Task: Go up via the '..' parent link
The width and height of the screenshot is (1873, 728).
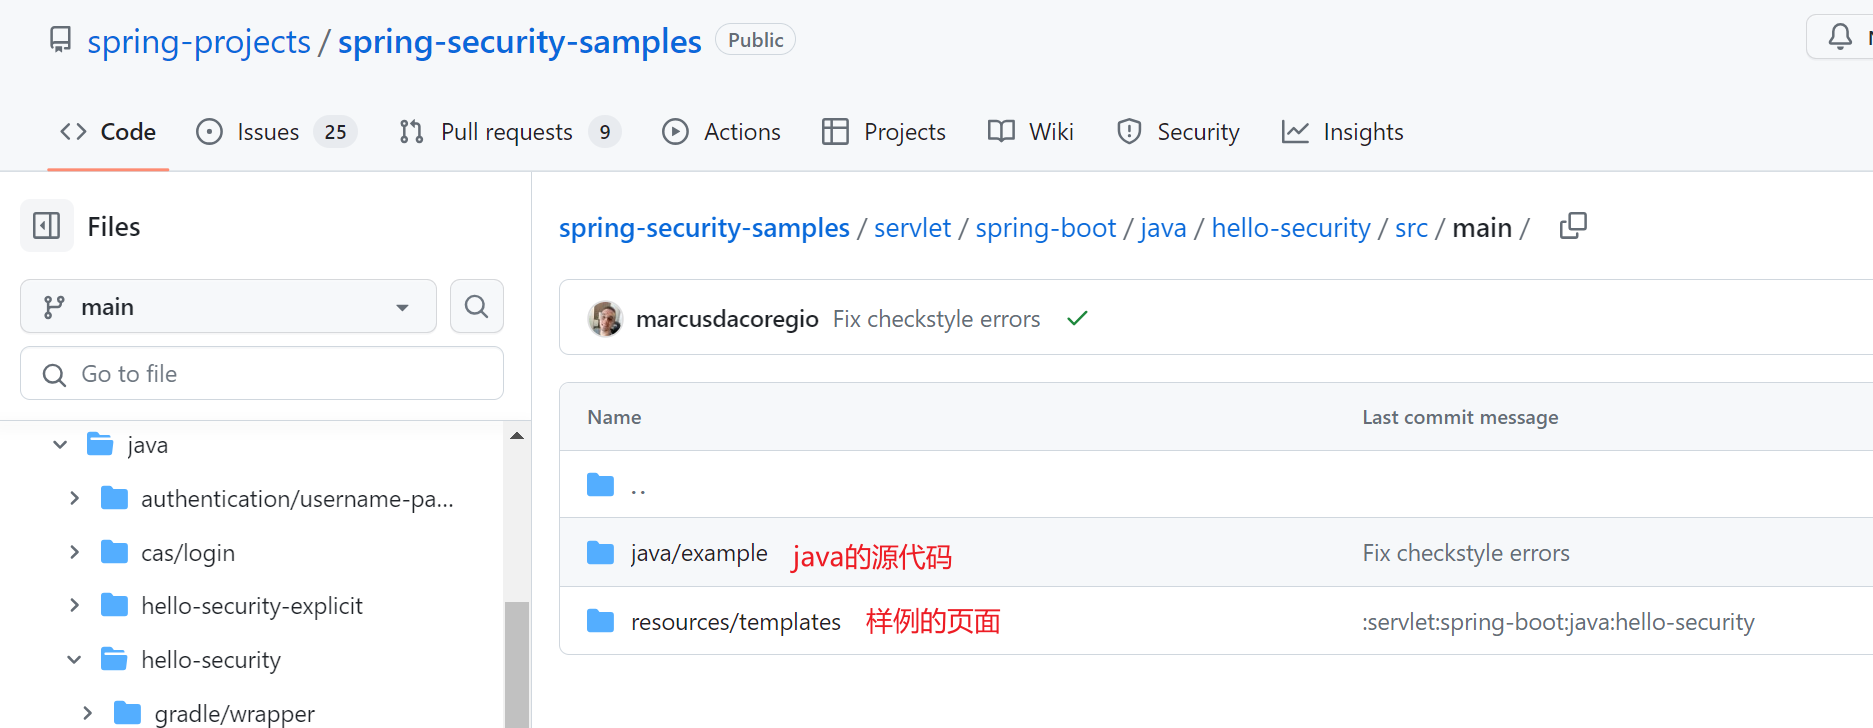Action: tap(638, 487)
